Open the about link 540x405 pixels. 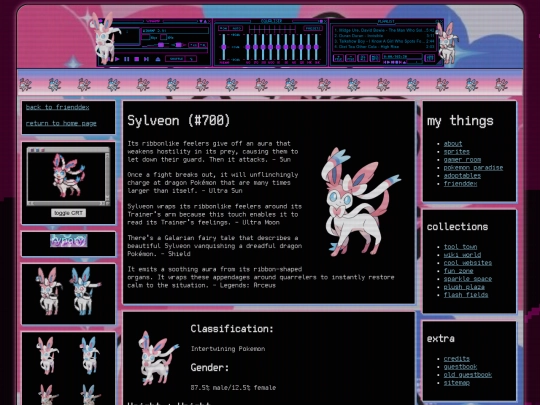pos(453,144)
